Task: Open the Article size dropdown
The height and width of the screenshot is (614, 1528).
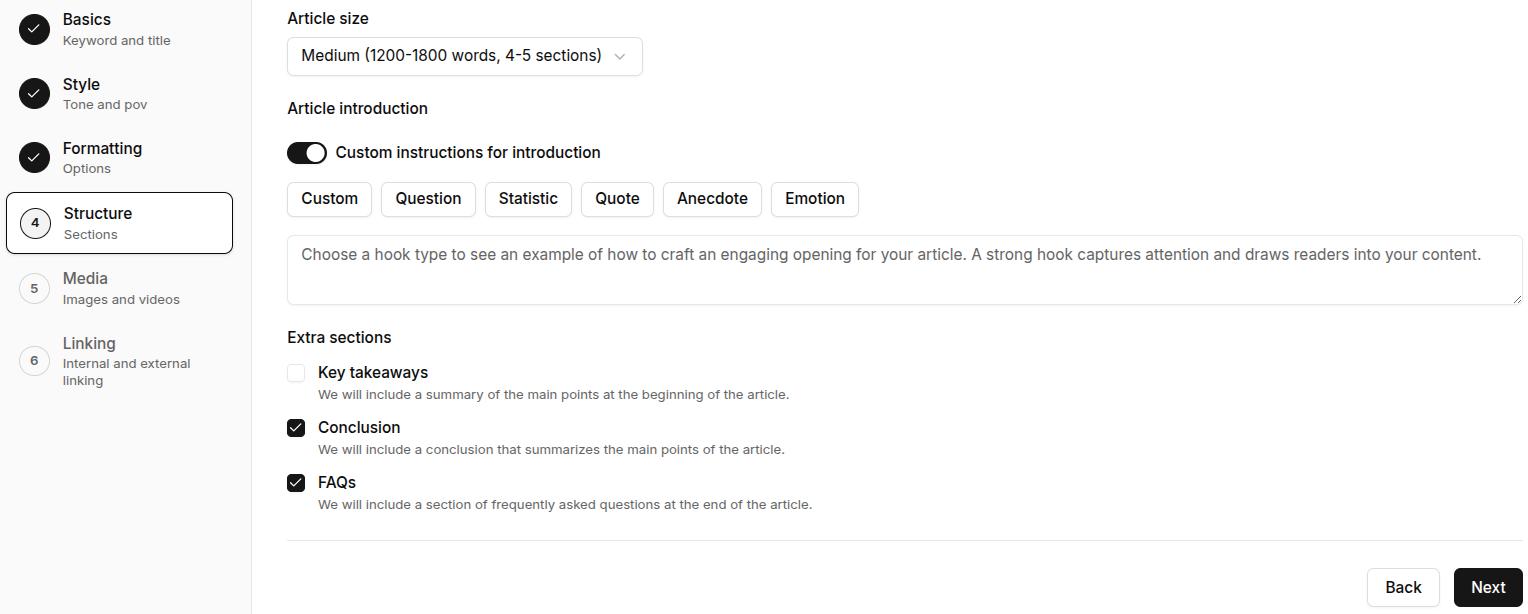Action: tap(463, 56)
